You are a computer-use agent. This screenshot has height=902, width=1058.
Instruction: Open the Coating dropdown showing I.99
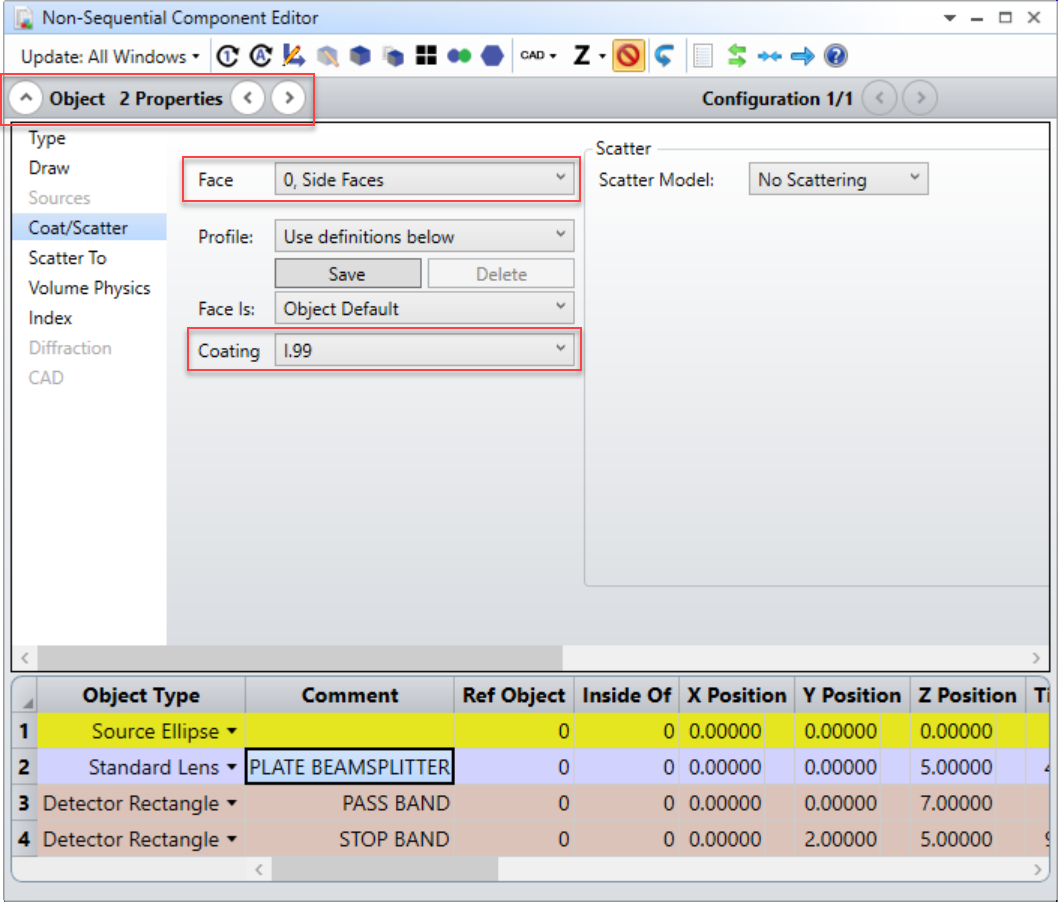(x=424, y=350)
